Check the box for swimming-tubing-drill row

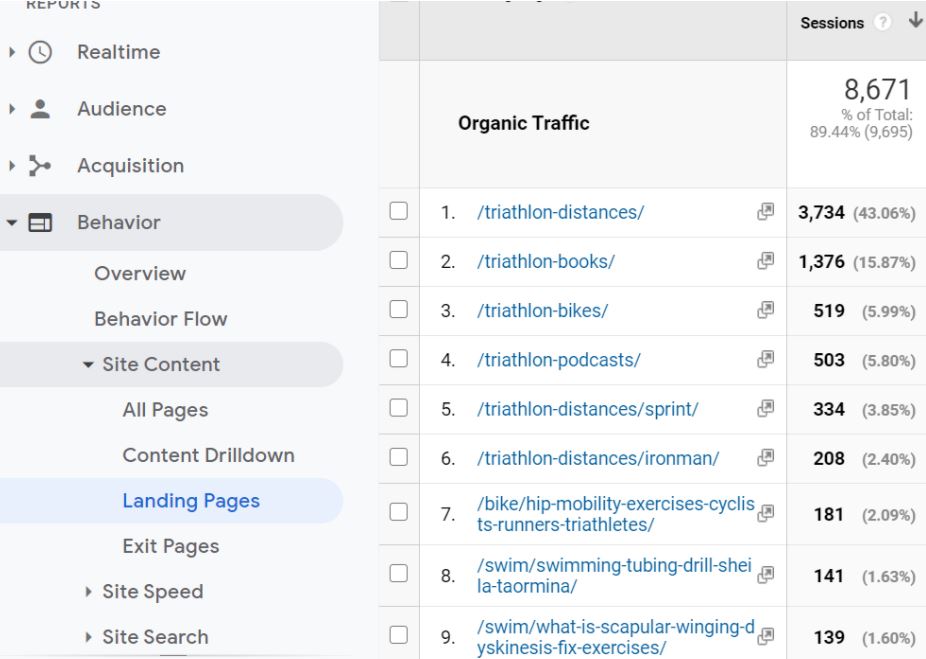click(x=399, y=573)
